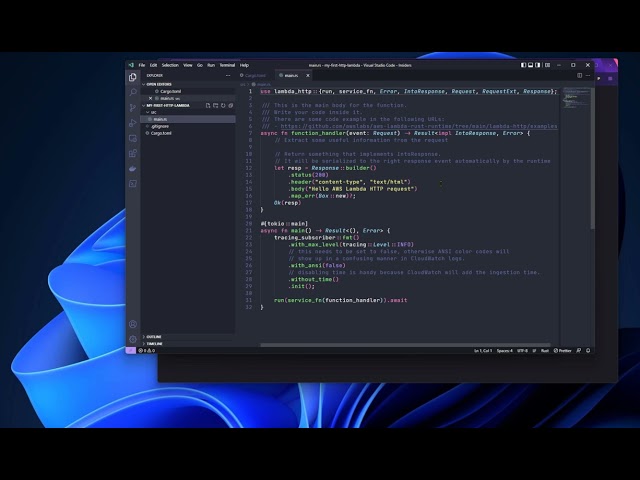Image resolution: width=640 pixels, height=480 pixels.
Task: Click the feedback icon in status bar
Action: 578,351
